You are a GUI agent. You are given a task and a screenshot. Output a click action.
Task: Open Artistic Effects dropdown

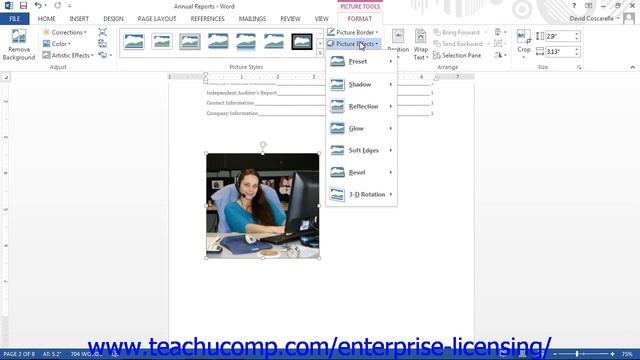pyautogui.click(x=68, y=55)
